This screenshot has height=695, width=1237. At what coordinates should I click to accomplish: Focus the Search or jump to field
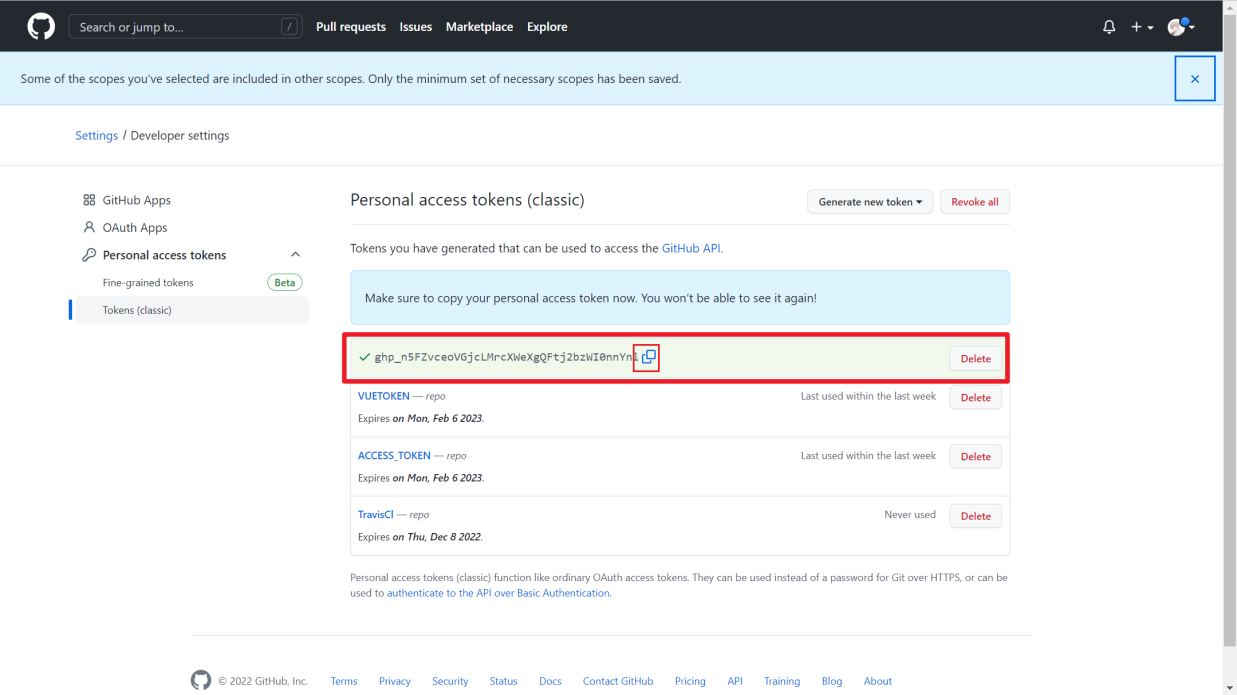point(185,27)
